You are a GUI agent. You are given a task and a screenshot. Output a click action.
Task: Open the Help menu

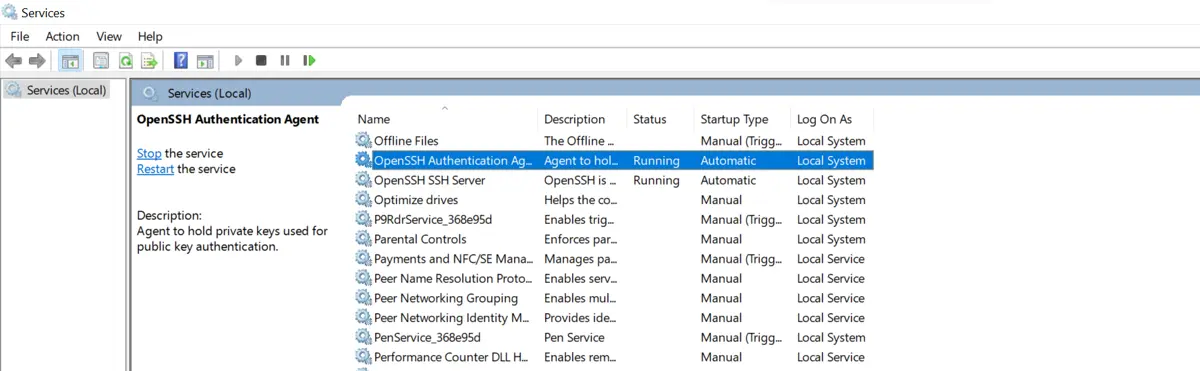click(x=150, y=36)
